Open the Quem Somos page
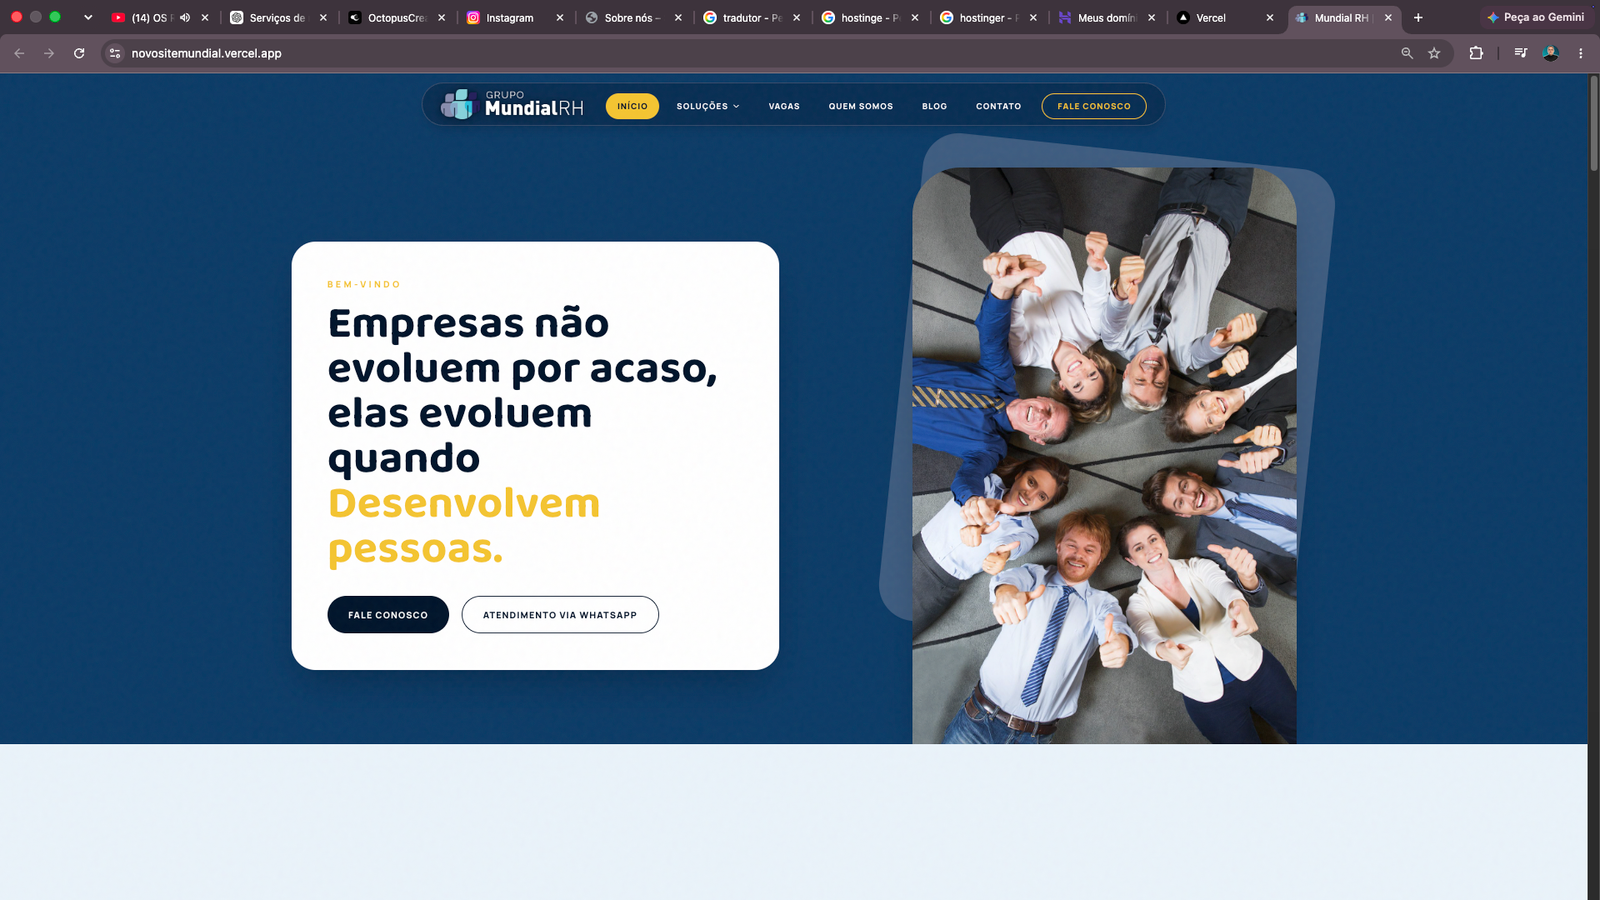The width and height of the screenshot is (1600, 900). [861, 106]
